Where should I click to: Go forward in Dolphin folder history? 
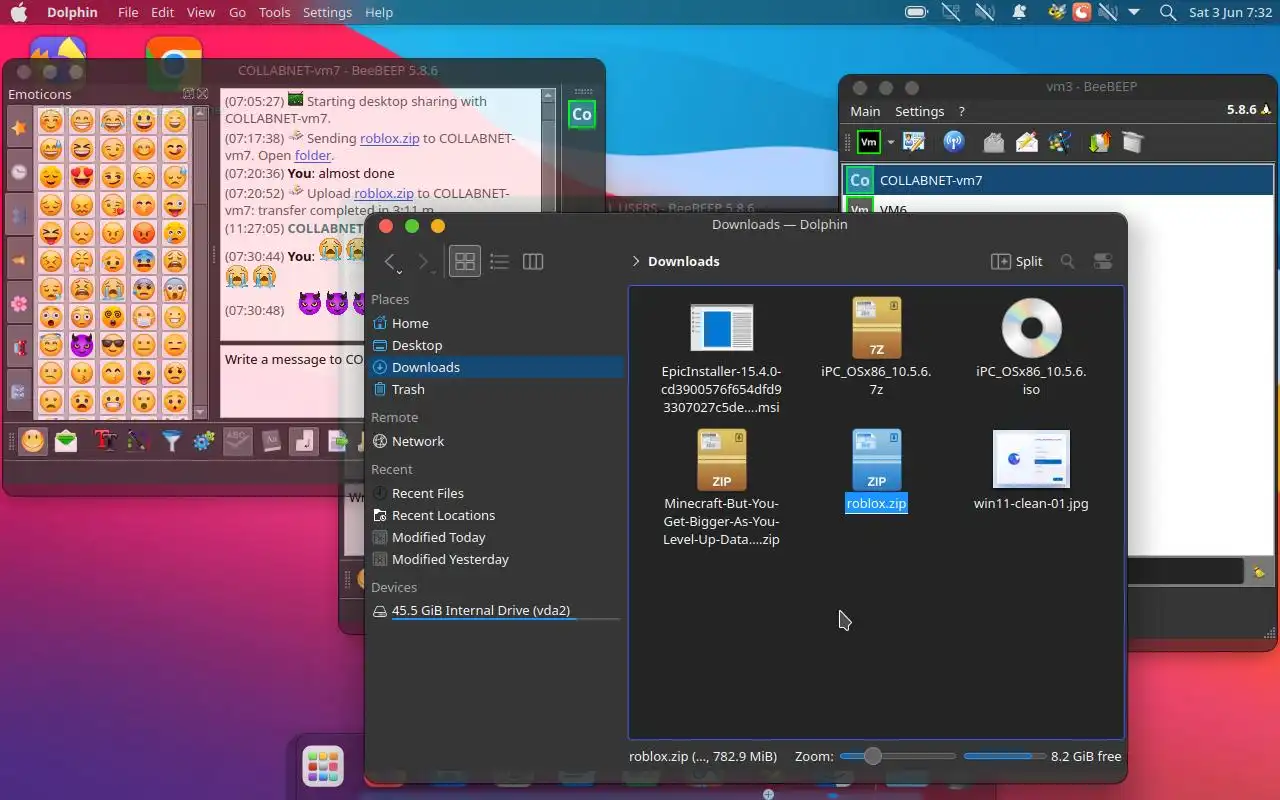[423, 262]
